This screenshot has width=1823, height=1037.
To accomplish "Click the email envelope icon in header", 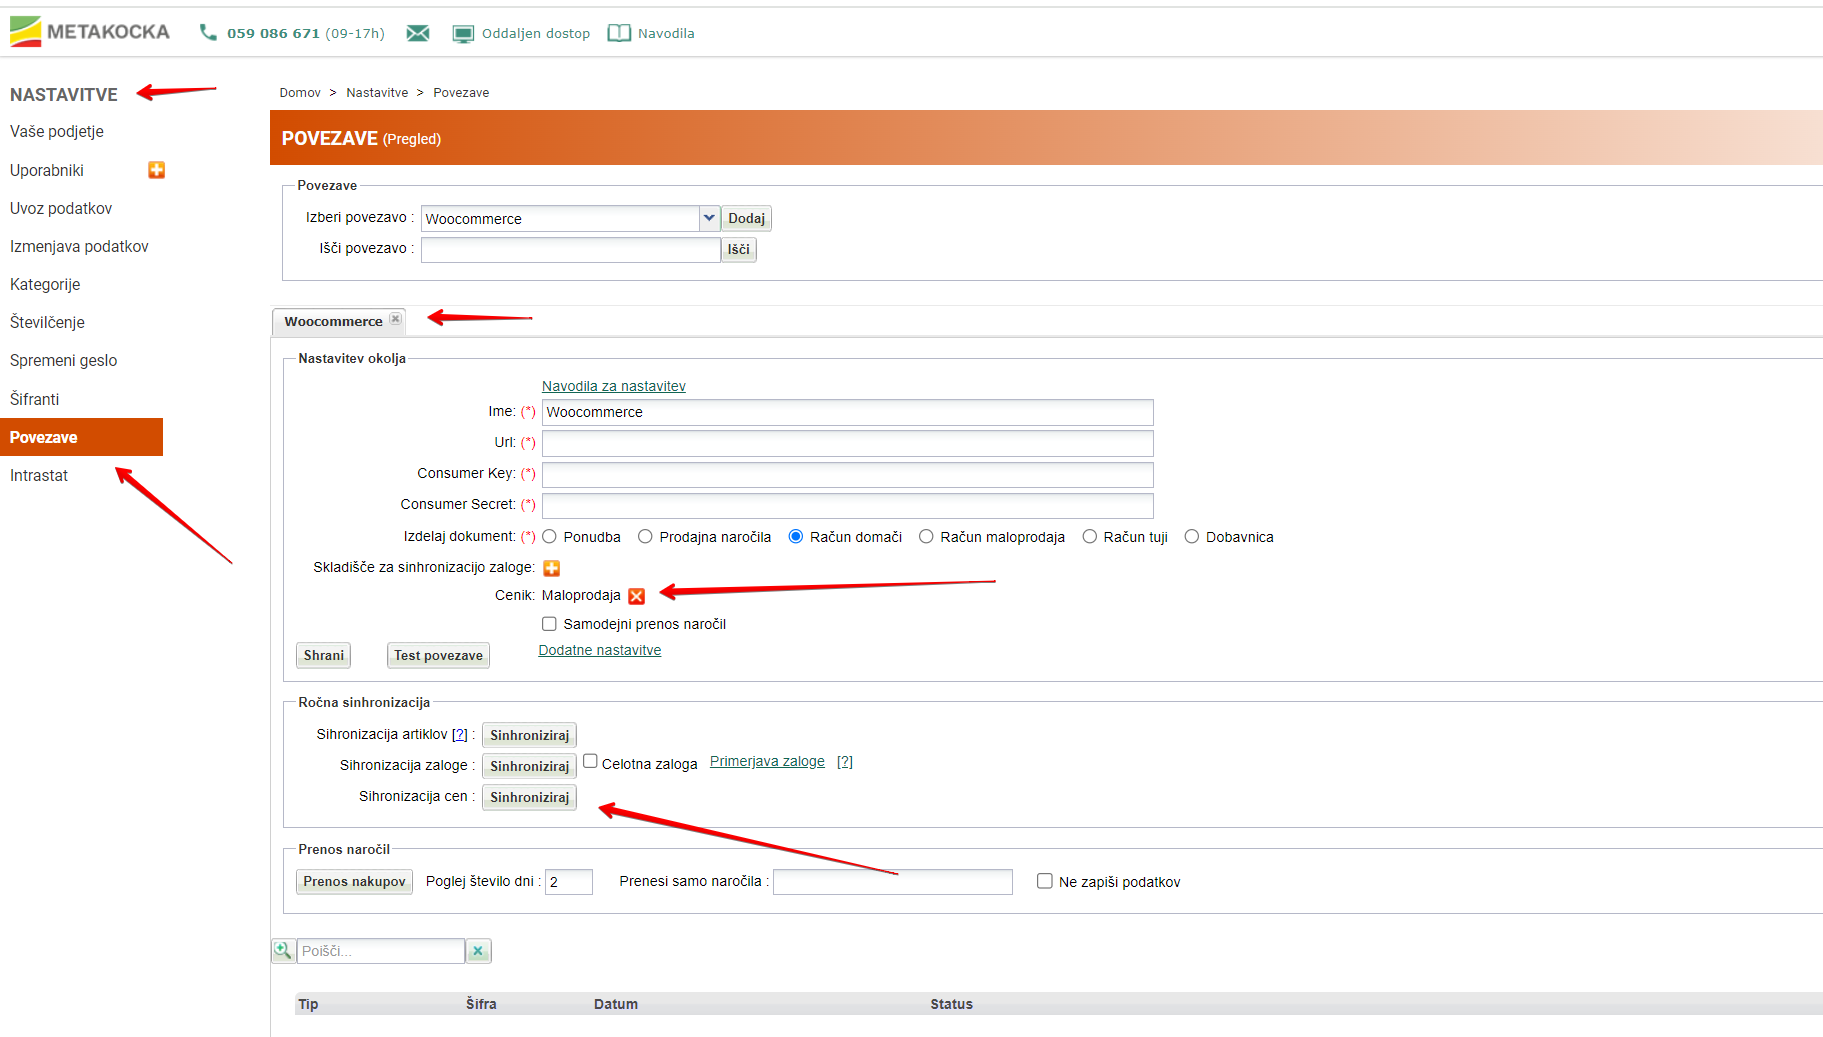I will coord(418,33).
